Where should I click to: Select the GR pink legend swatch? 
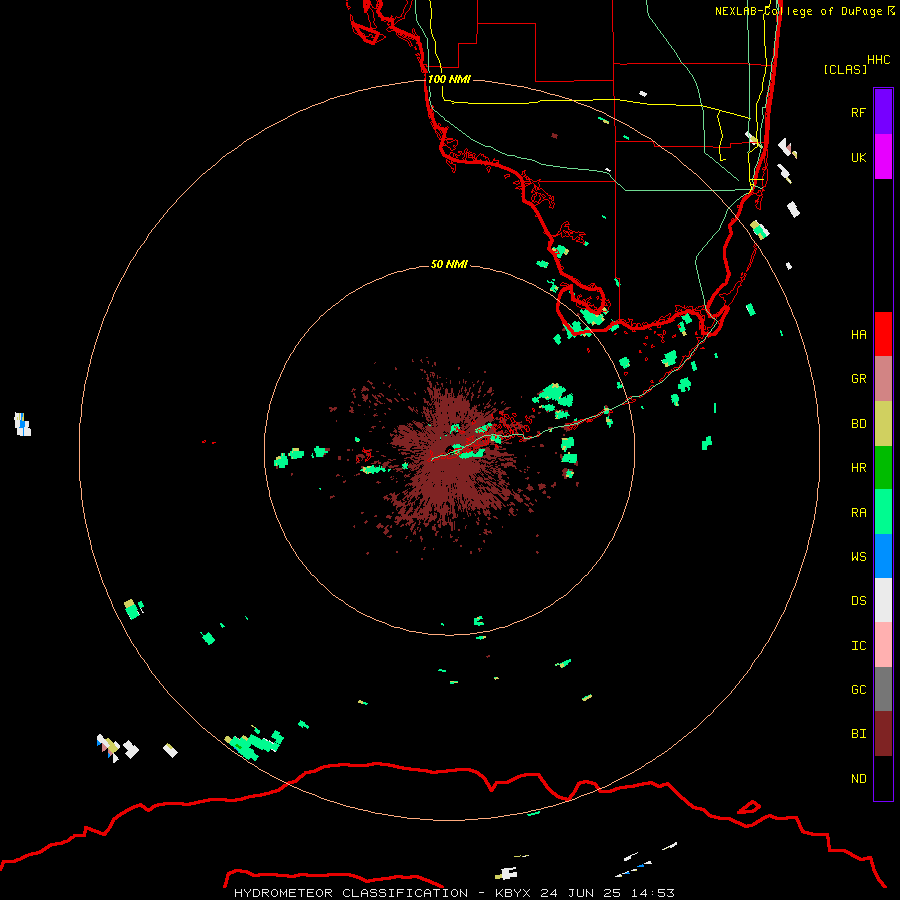pos(883,379)
